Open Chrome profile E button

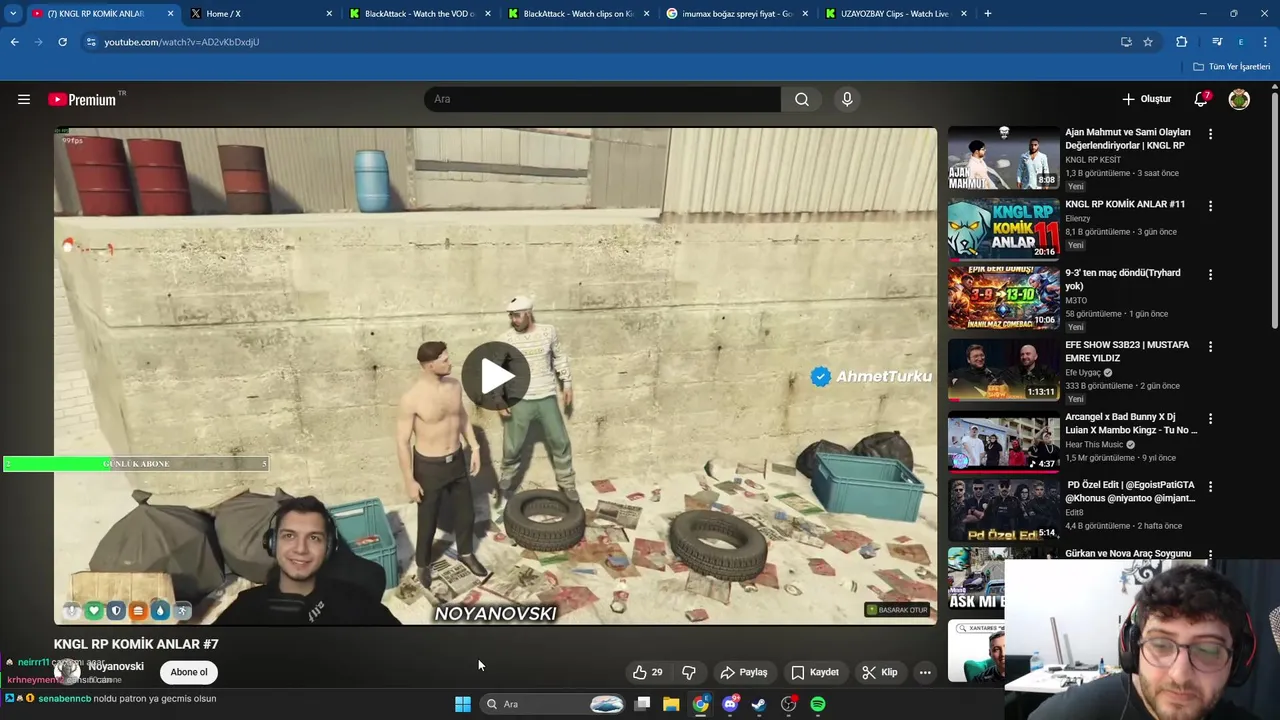click(x=1241, y=42)
